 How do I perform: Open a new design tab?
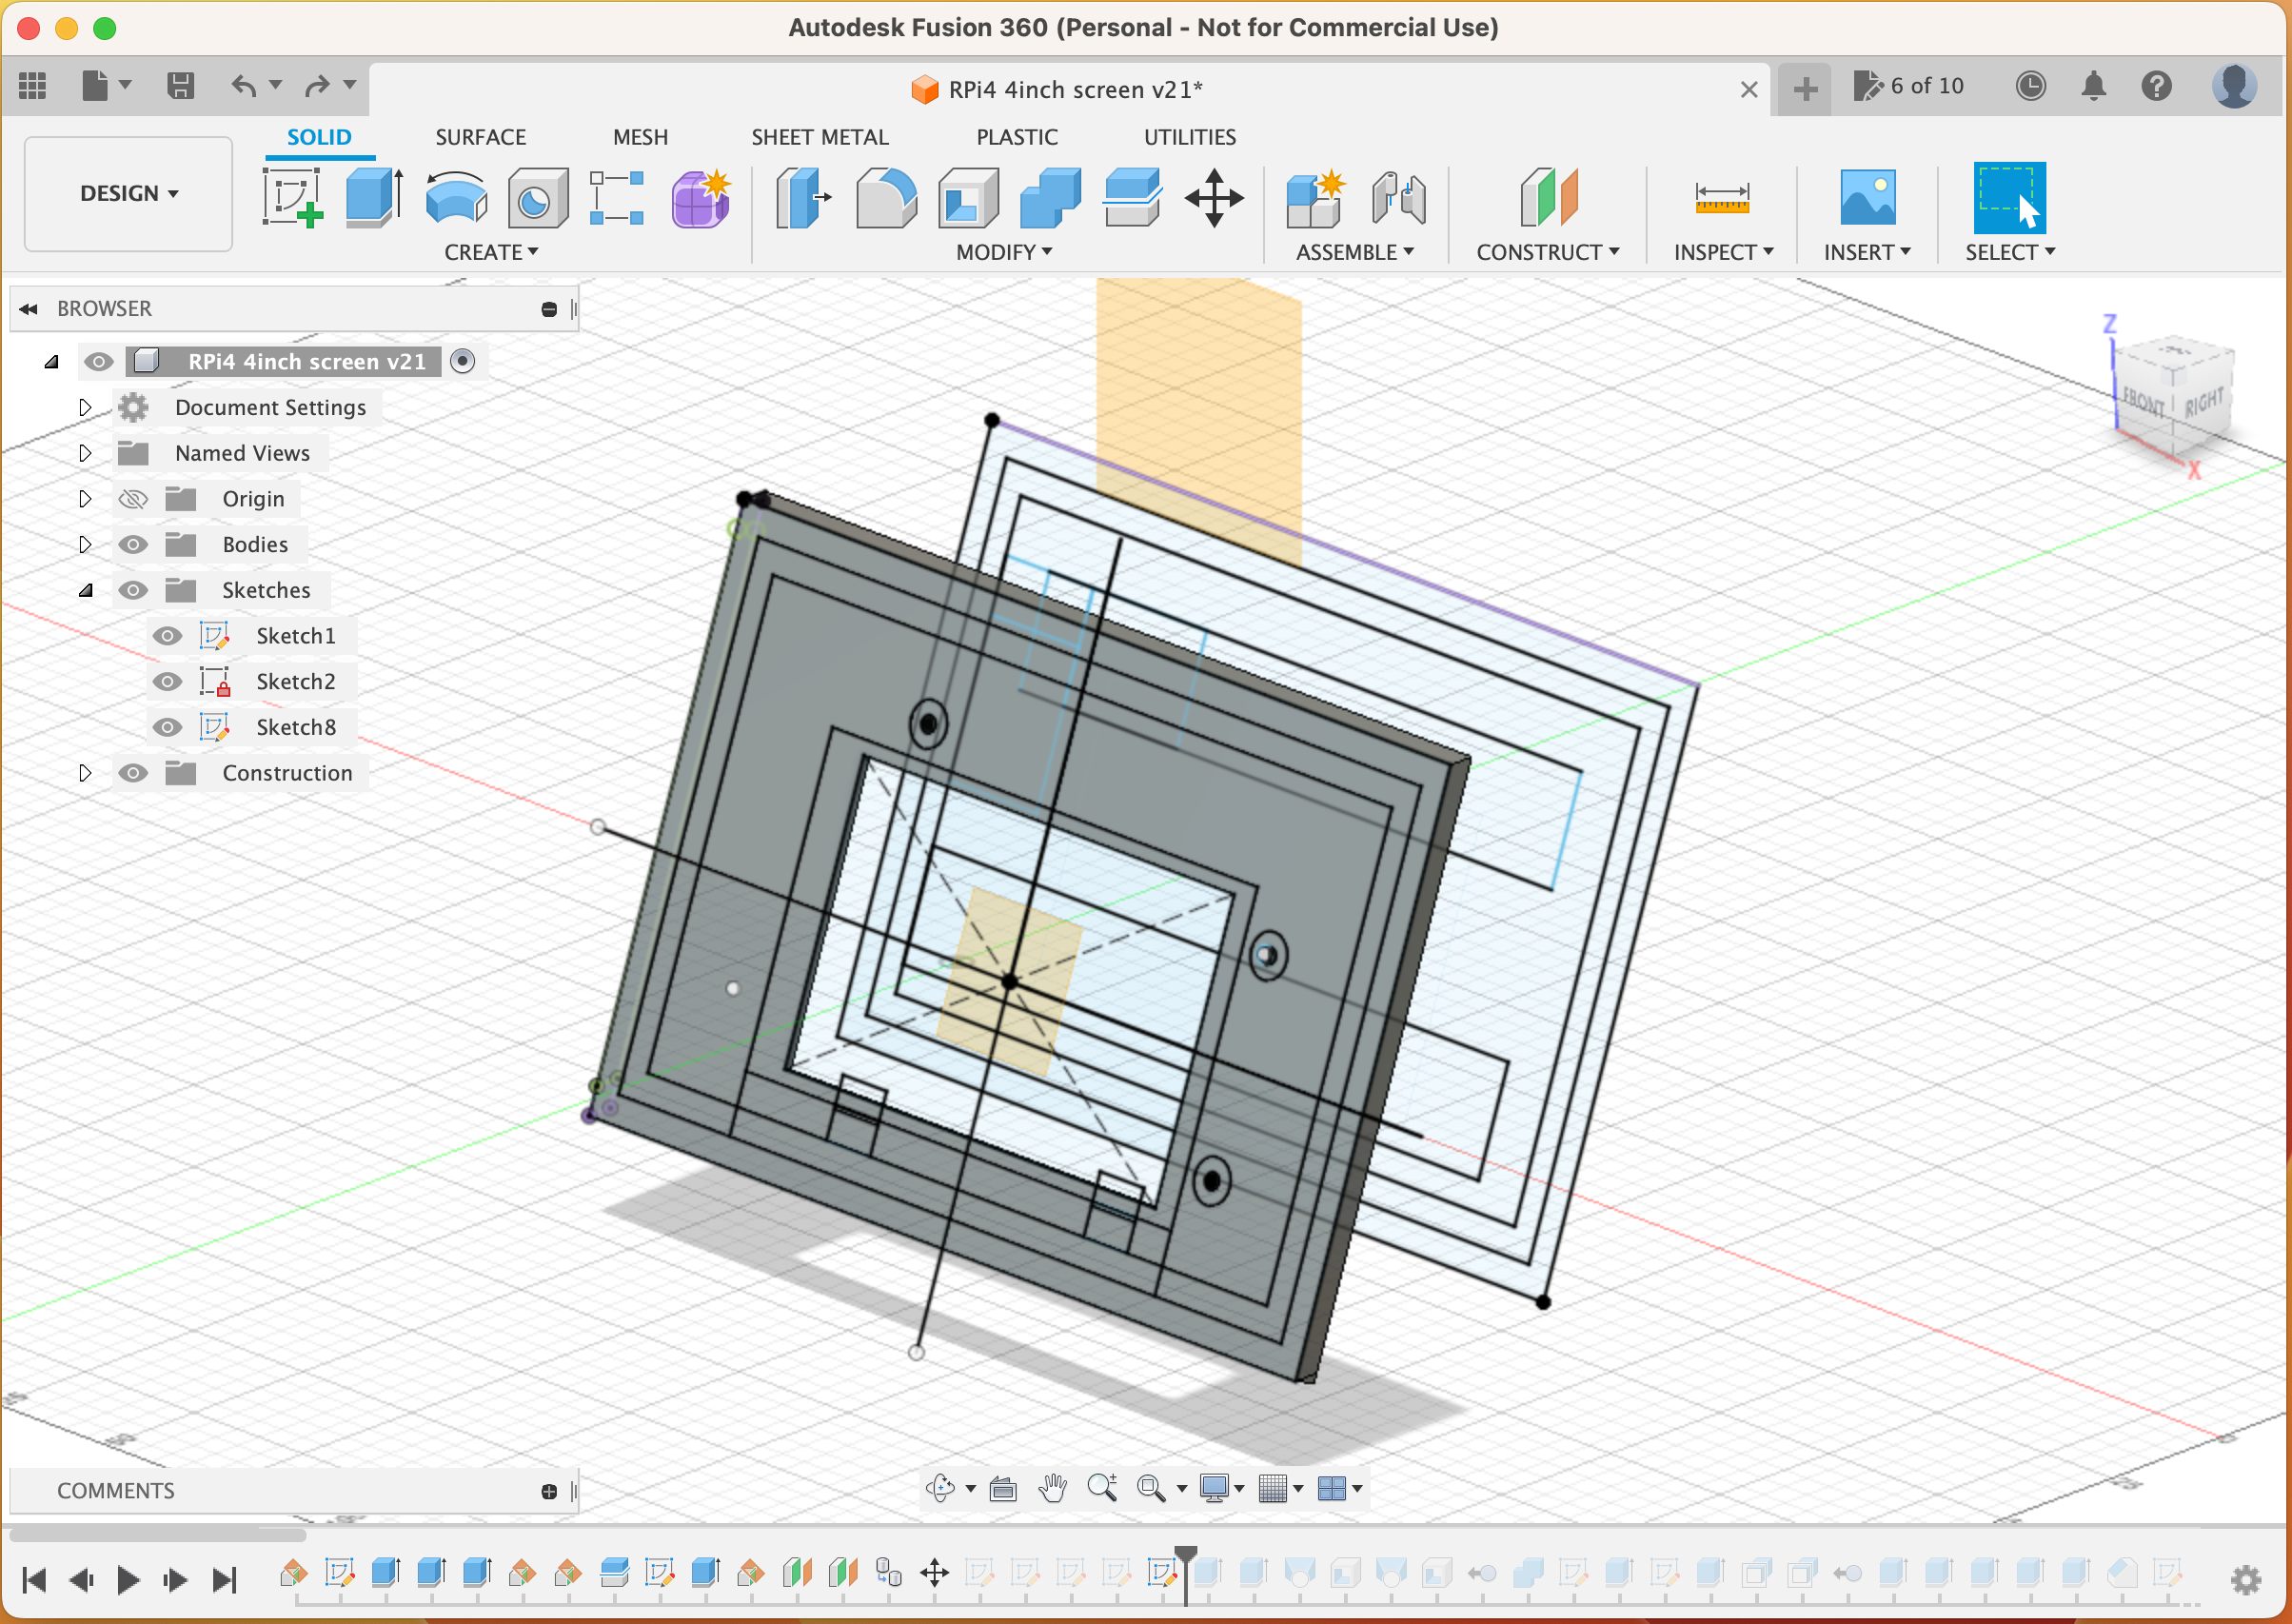point(1805,89)
